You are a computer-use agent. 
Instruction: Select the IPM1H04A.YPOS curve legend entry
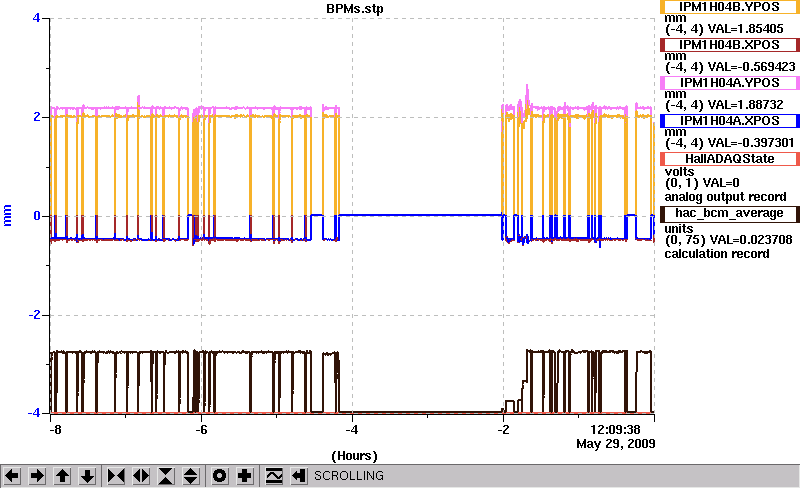click(730, 83)
